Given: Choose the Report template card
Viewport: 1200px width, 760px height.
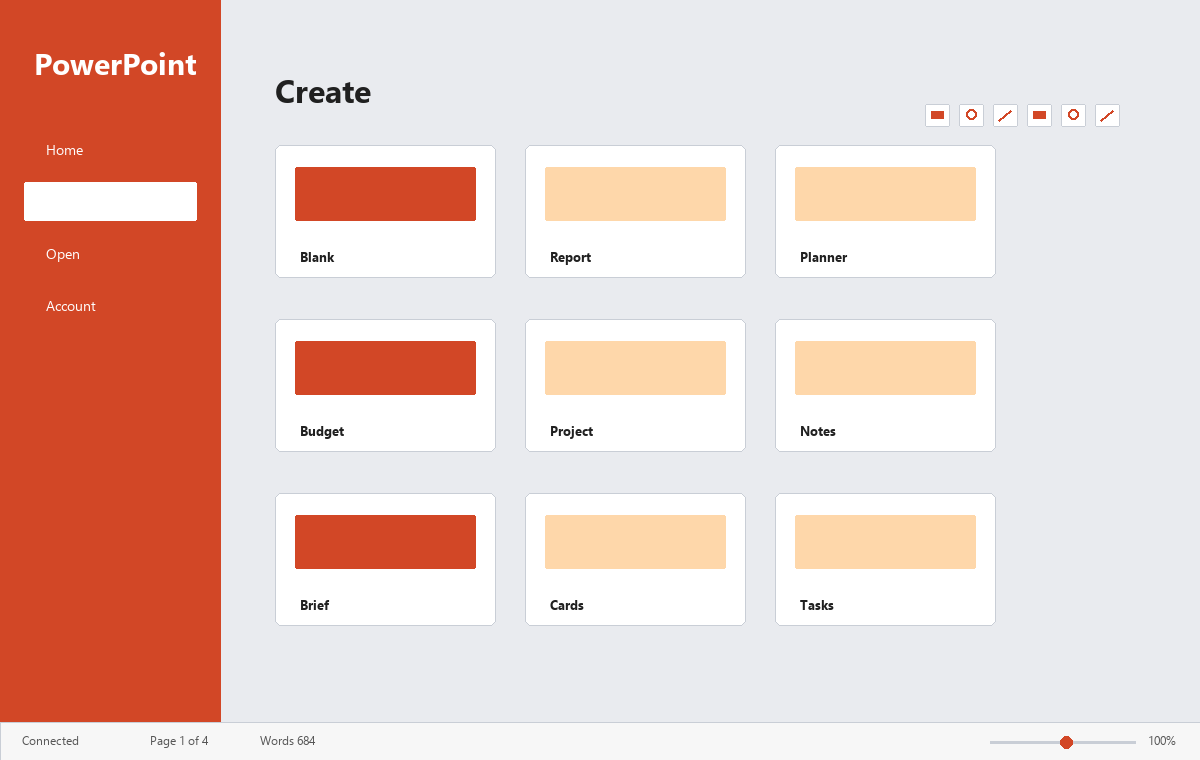Looking at the screenshot, I should click(x=635, y=211).
